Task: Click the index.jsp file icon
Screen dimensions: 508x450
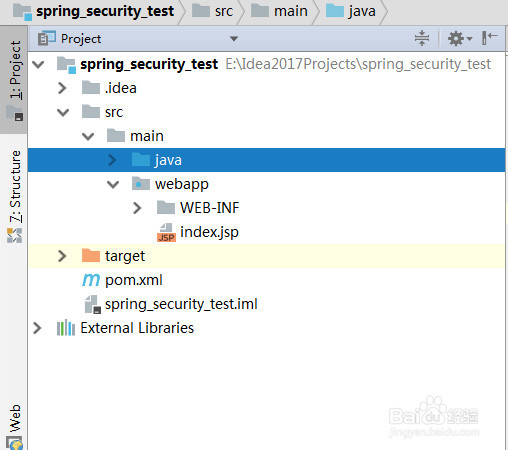Action: [x=166, y=232]
